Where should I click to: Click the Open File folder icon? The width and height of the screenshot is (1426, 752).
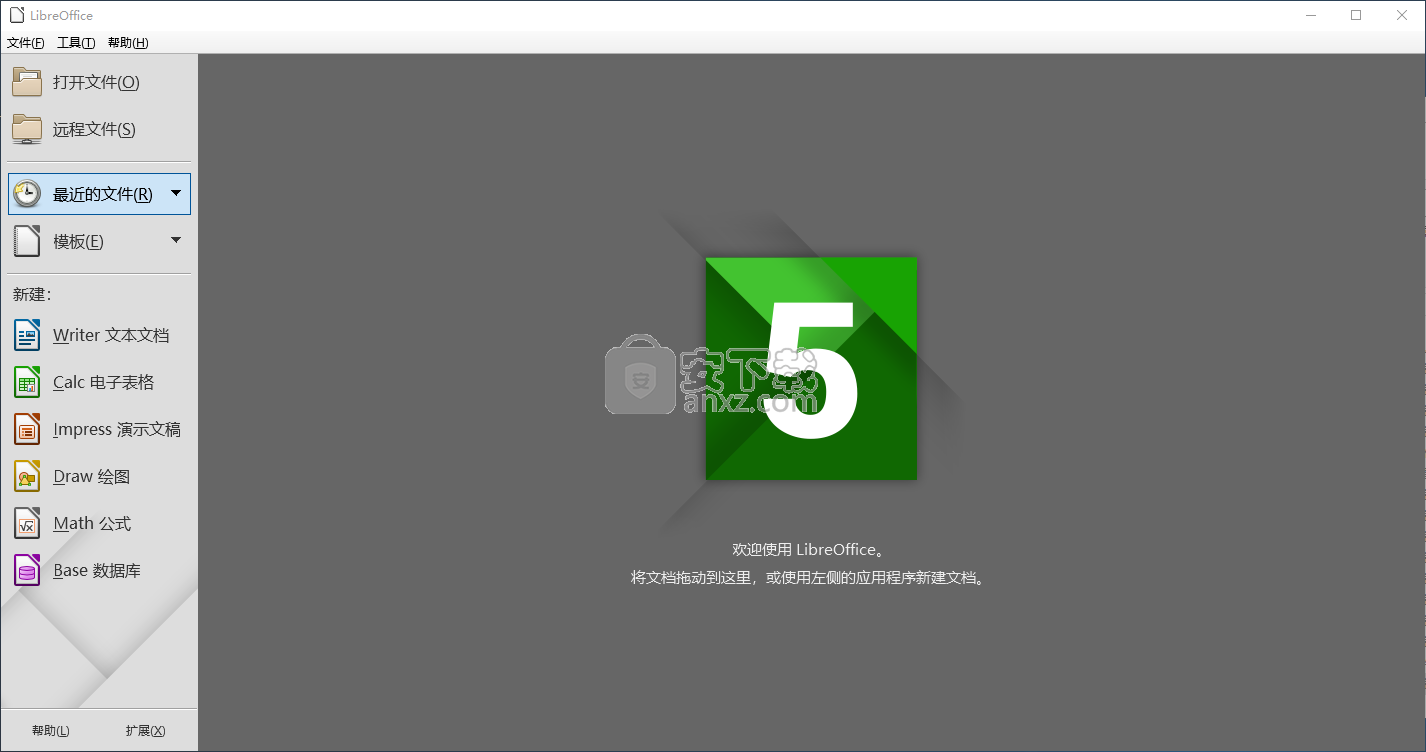pyautogui.click(x=27, y=82)
